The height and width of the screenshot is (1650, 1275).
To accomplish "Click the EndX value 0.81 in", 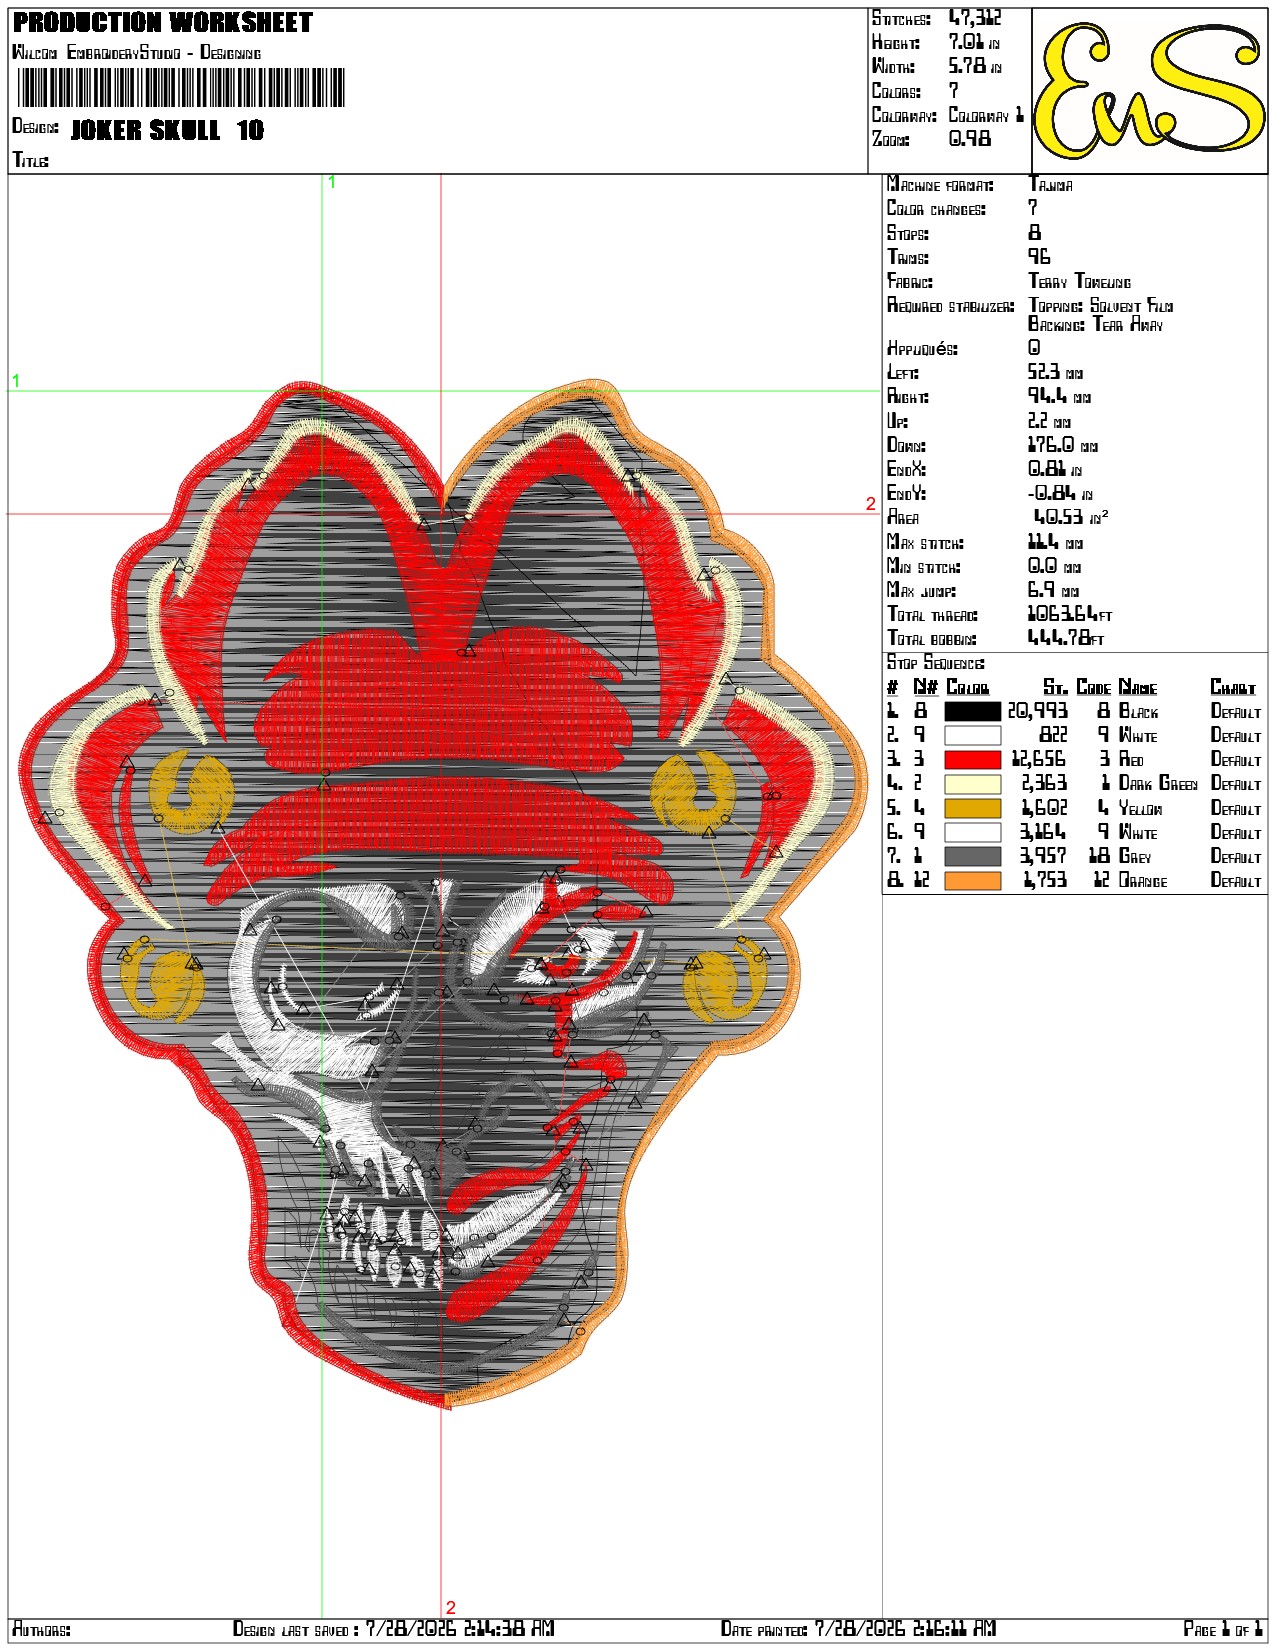I will click(1056, 469).
